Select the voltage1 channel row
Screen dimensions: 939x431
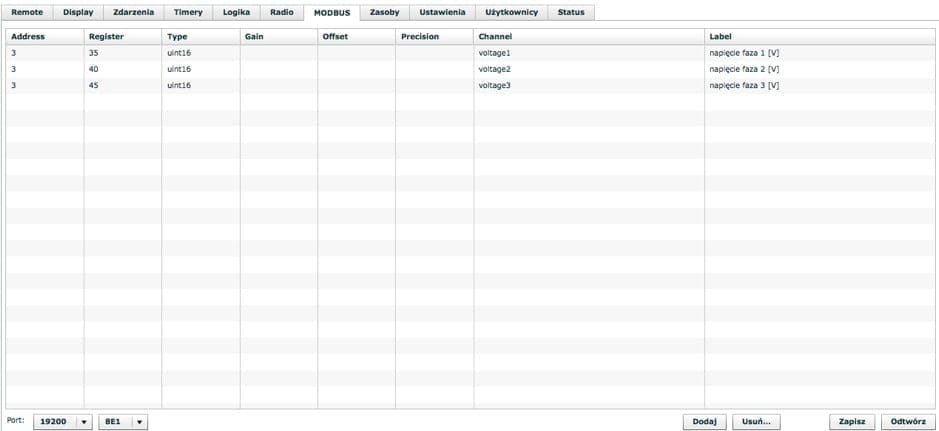[495, 52]
